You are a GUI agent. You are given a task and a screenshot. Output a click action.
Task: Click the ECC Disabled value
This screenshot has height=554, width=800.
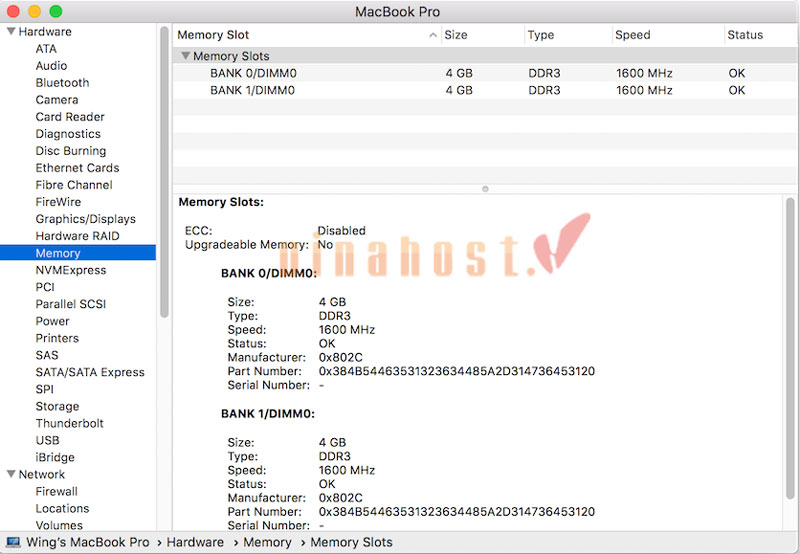(x=341, y=231)
